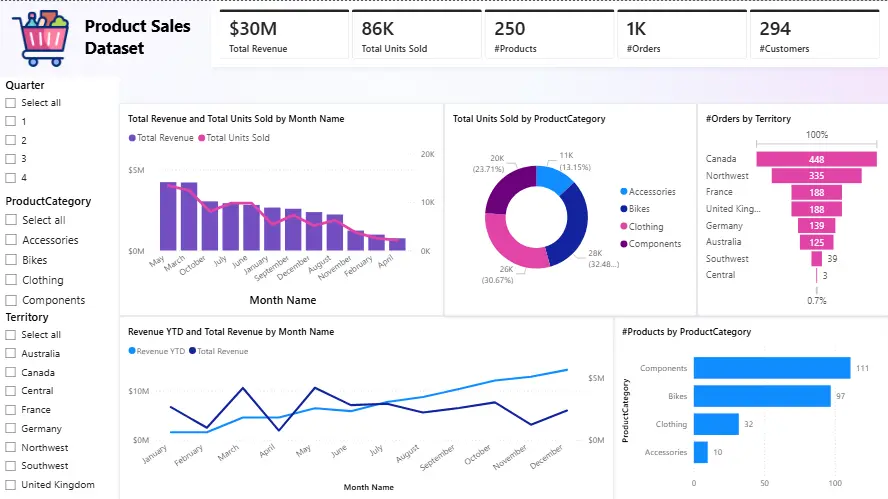
Task: Click '#Orders by Territory' chart title
Action: pyautogui.click(x=748, y=118)
